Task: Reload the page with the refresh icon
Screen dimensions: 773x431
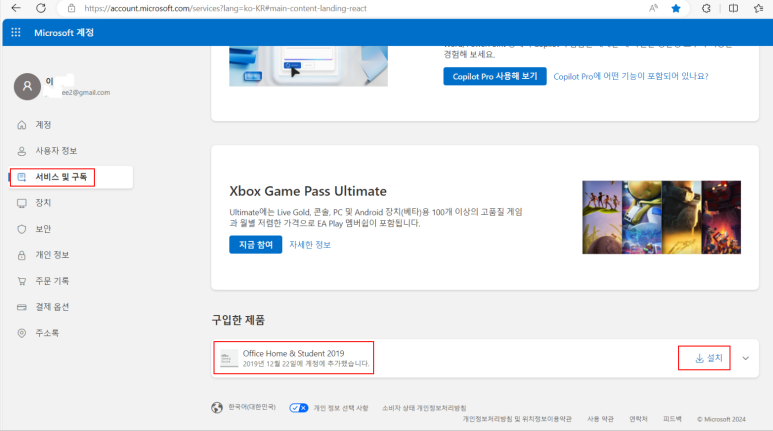Action: pos(41,8)
